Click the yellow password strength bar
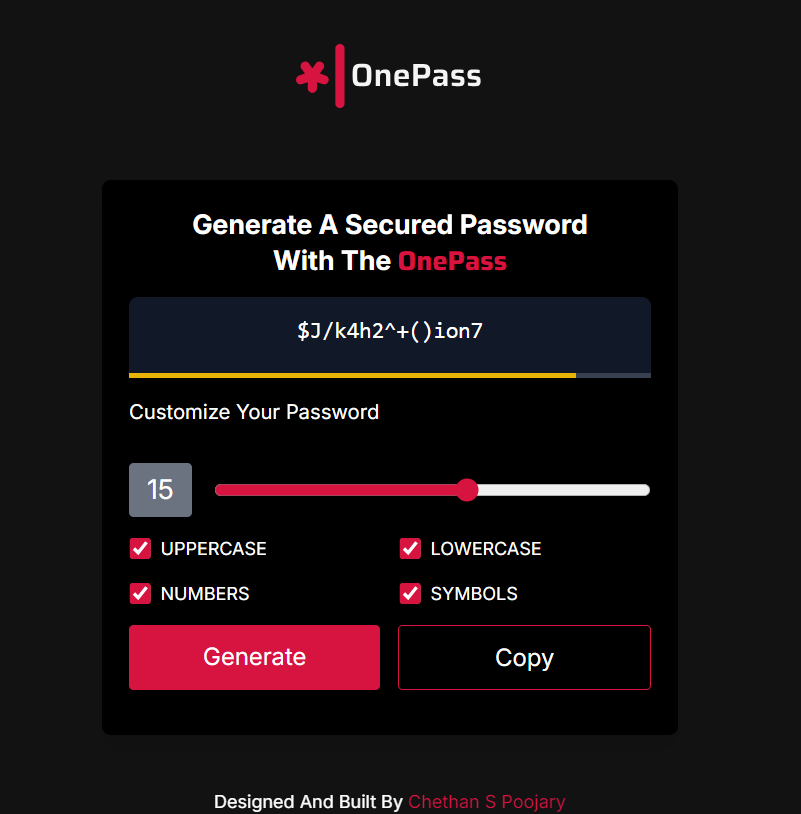The image size is (801, 814). pyautogui.click(x=352, y=375)
